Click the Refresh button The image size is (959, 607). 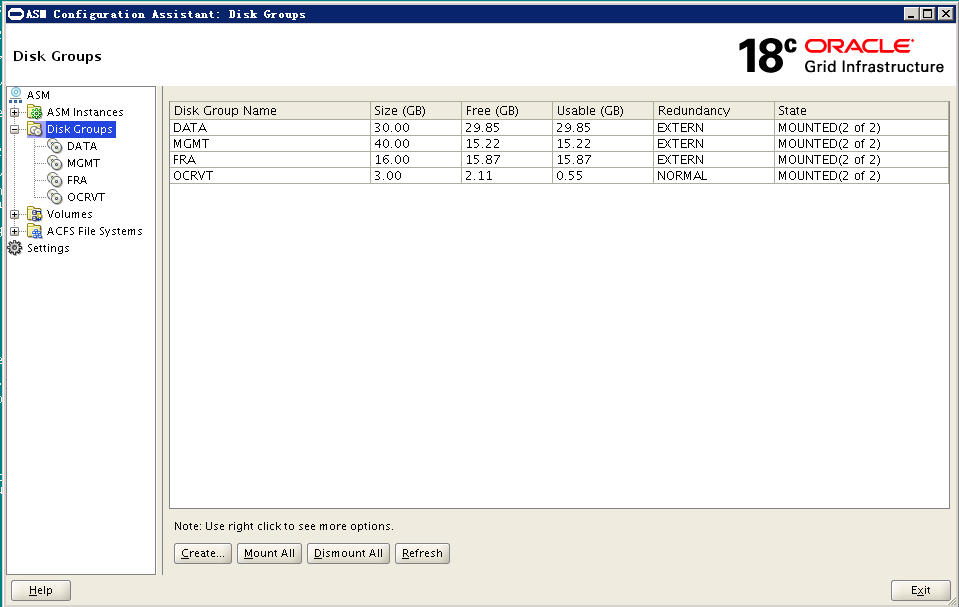click(x=422, y=553)
